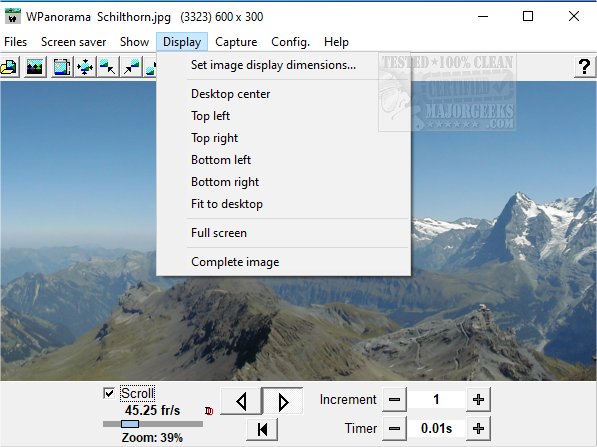Decrease the Timer value with minus
Viewport: 597px width, 447px height.
[394, 428]
